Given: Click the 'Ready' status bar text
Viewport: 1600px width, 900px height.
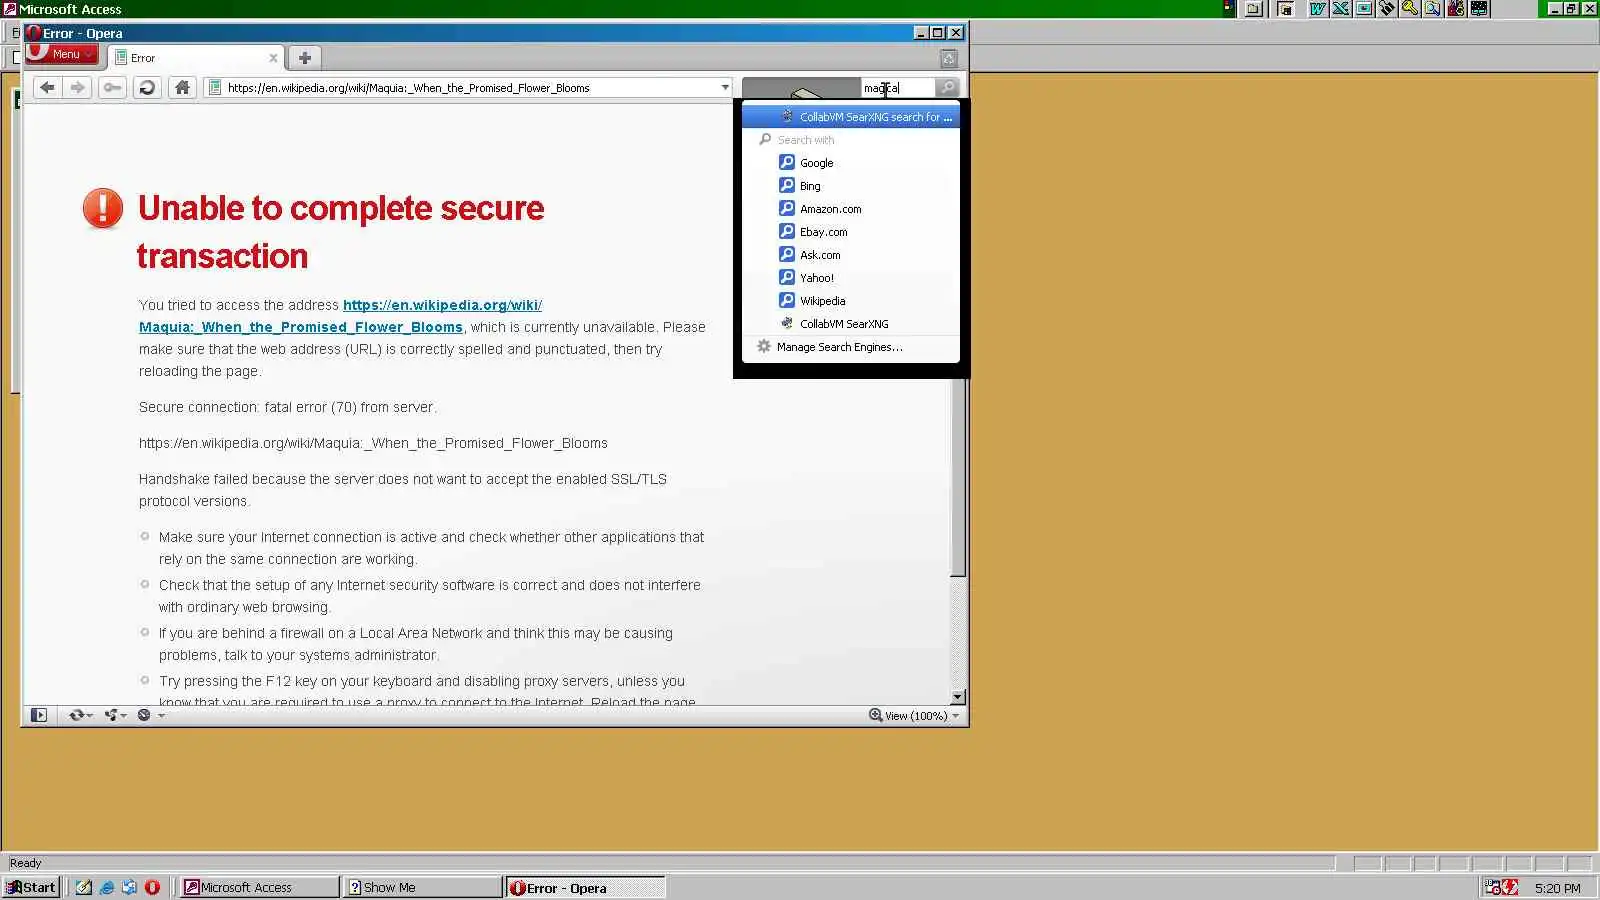Looking at the screenshot, I should (26, 863).
